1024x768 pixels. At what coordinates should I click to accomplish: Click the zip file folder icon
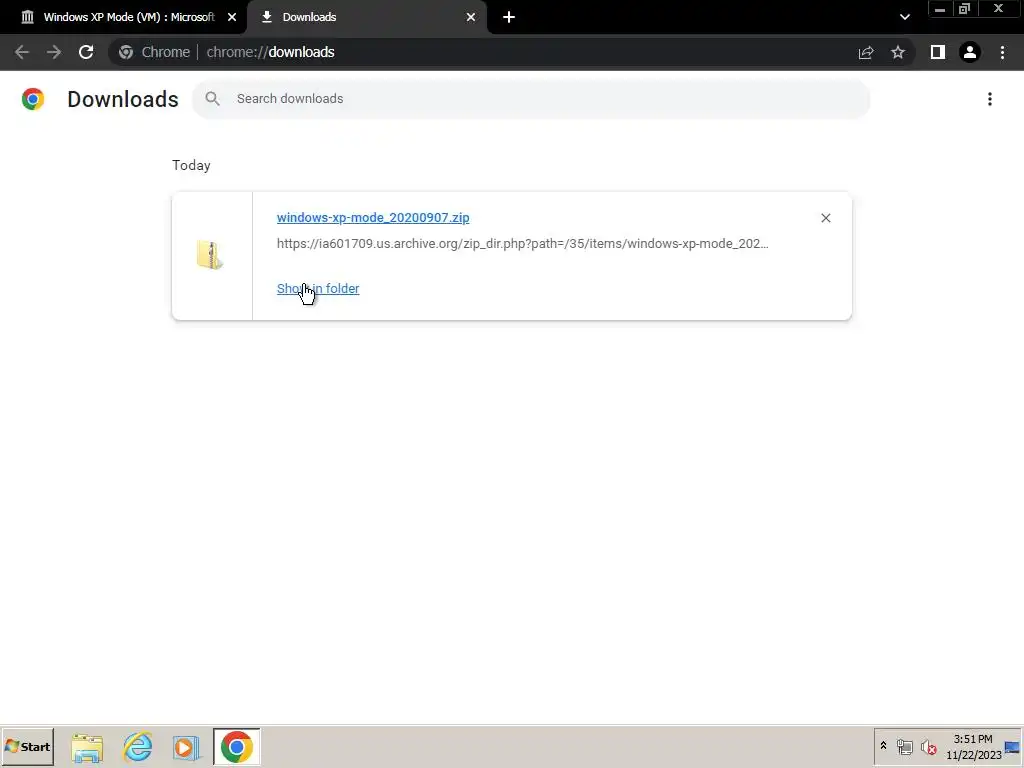click(x=210, y=255)
